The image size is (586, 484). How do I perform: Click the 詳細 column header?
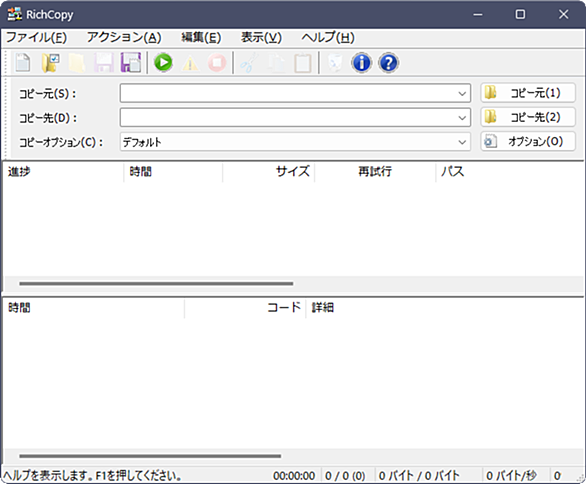[445, 308]
